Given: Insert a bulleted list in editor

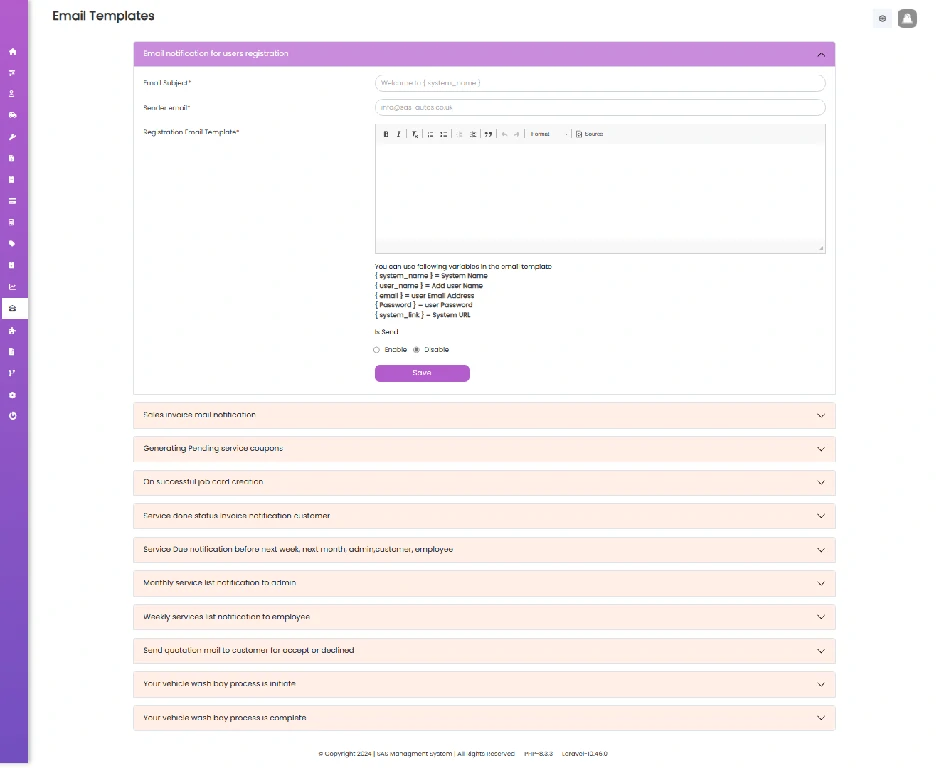Looking at the screenshot, I should tap(444, 134).
